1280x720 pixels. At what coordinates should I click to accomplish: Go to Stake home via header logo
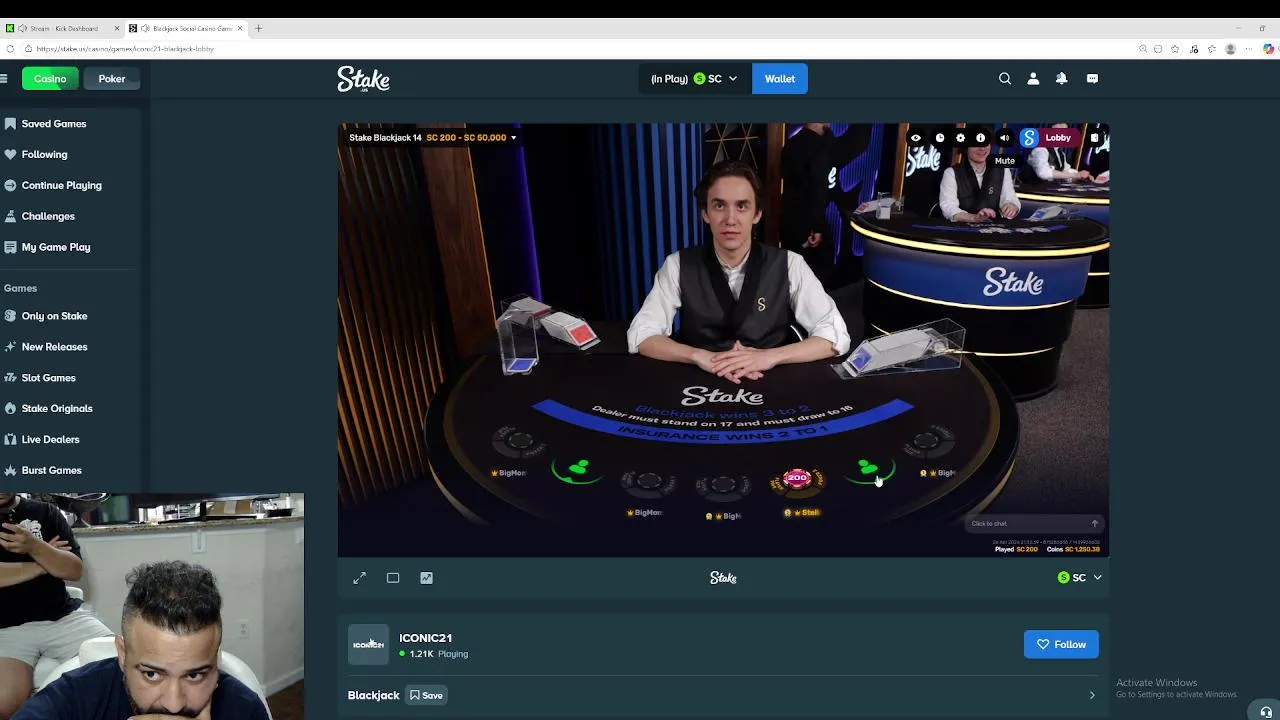(x=363, y=79)
